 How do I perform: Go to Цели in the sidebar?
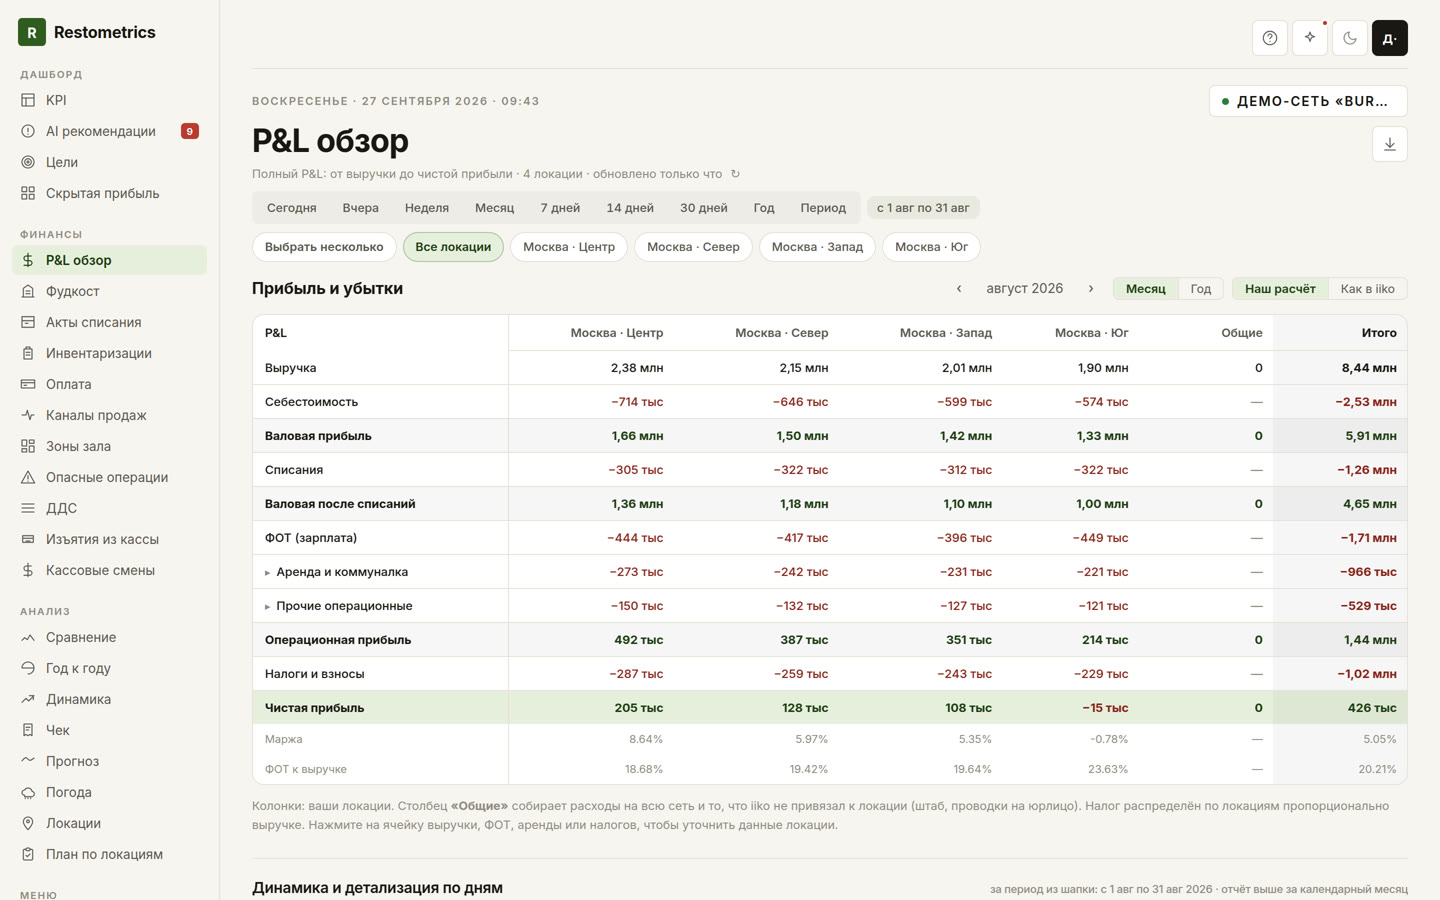click(x=110, y=162)
